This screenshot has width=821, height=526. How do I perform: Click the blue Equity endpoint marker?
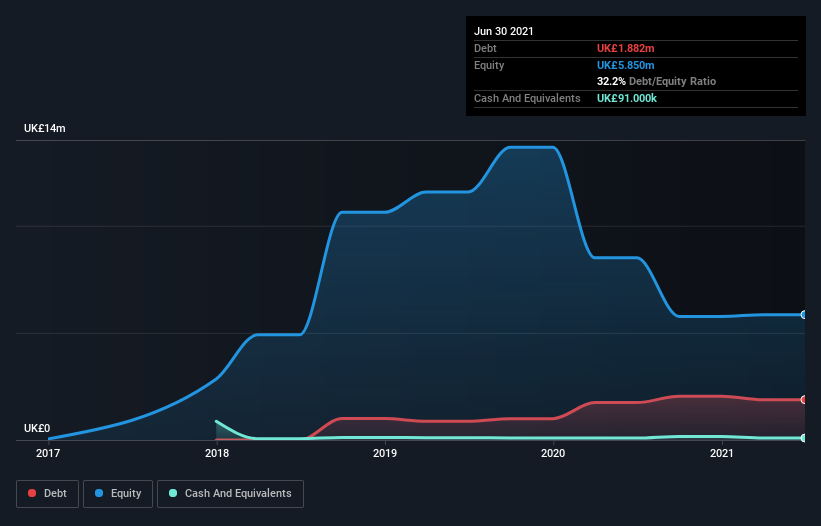point(804,315)
